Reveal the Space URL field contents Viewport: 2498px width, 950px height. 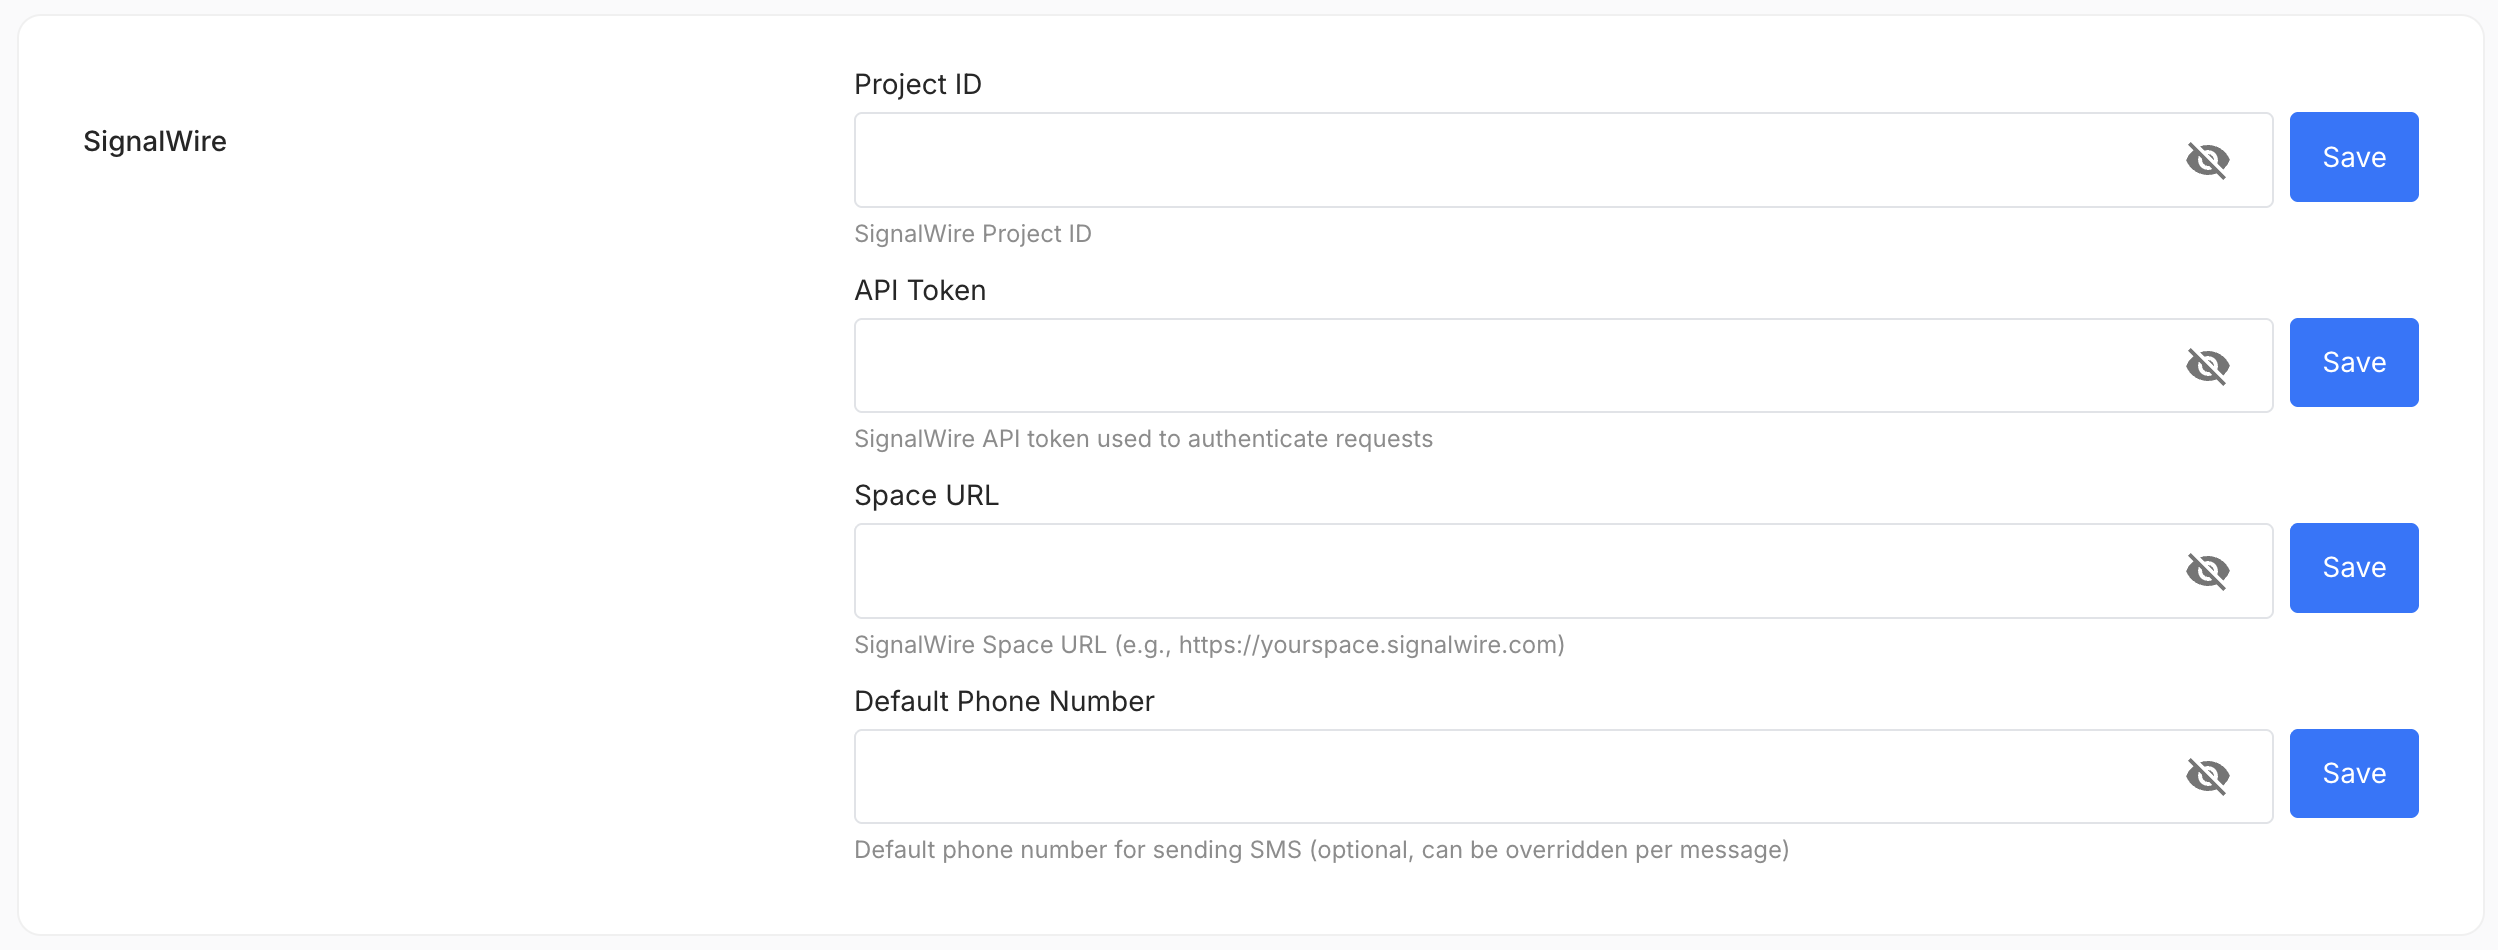[x=2207, y=571]
